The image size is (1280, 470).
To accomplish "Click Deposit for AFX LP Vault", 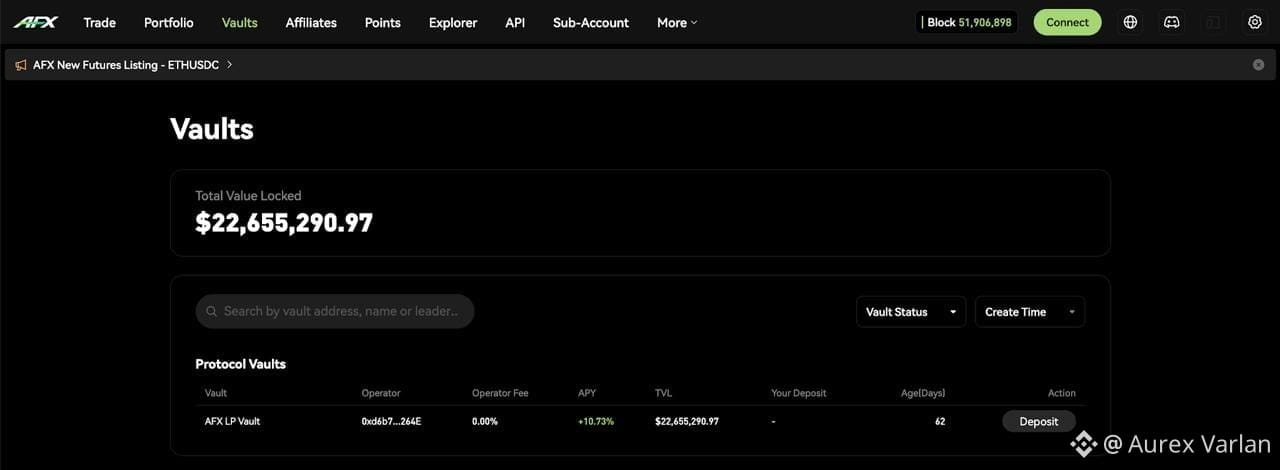I will pyautogui.click(x=1039, y=421).
